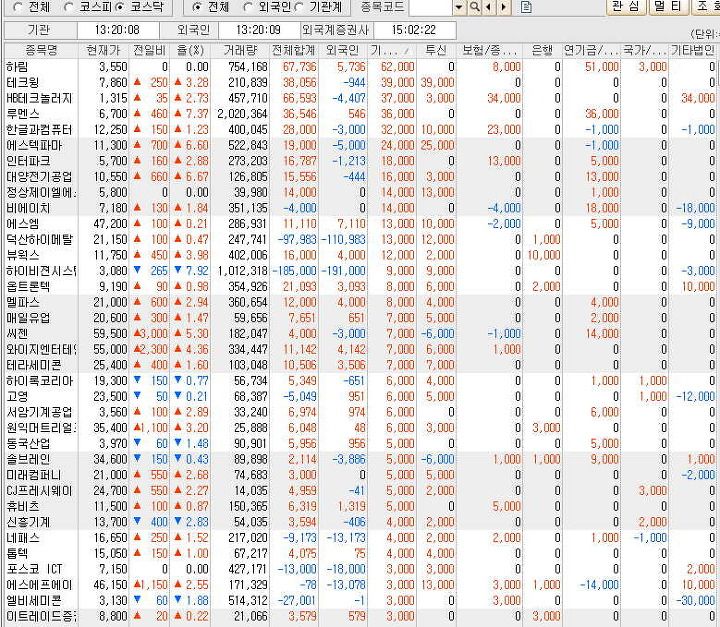Select the 고영 stock name
Image resolution: width=720 pixels, height=627 pixels.
tap(17, 396)
